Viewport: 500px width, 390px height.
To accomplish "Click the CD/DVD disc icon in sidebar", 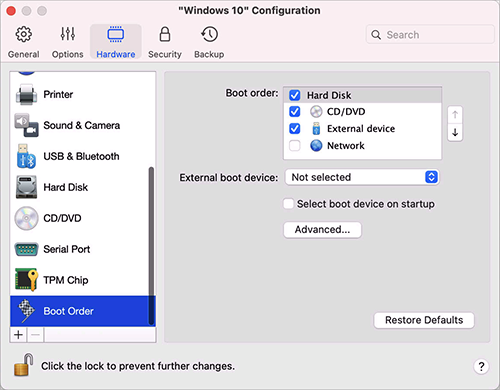I will 26,218.
